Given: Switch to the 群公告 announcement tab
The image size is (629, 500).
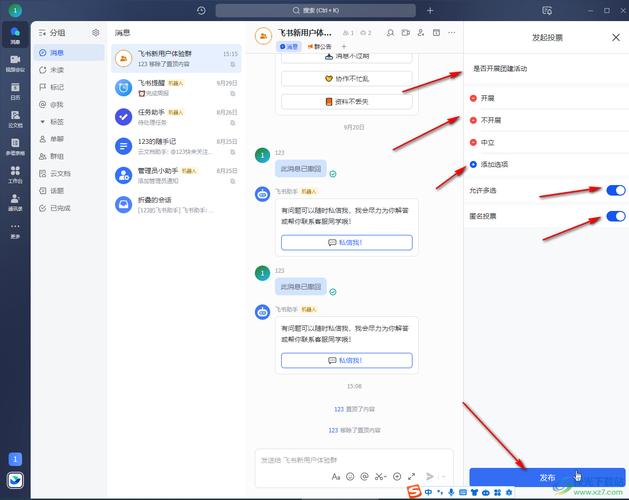Looking at the screenshot, I should (319, 47).
